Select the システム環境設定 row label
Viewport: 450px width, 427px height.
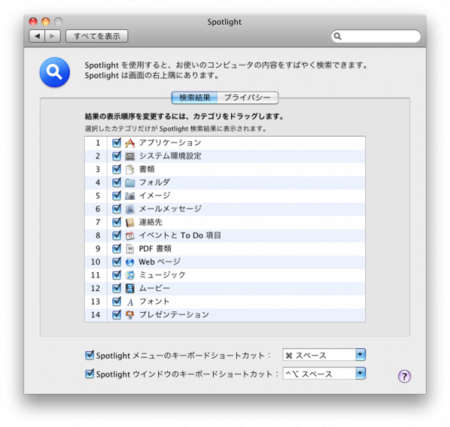pyautogui.click(x=170, y=156)
